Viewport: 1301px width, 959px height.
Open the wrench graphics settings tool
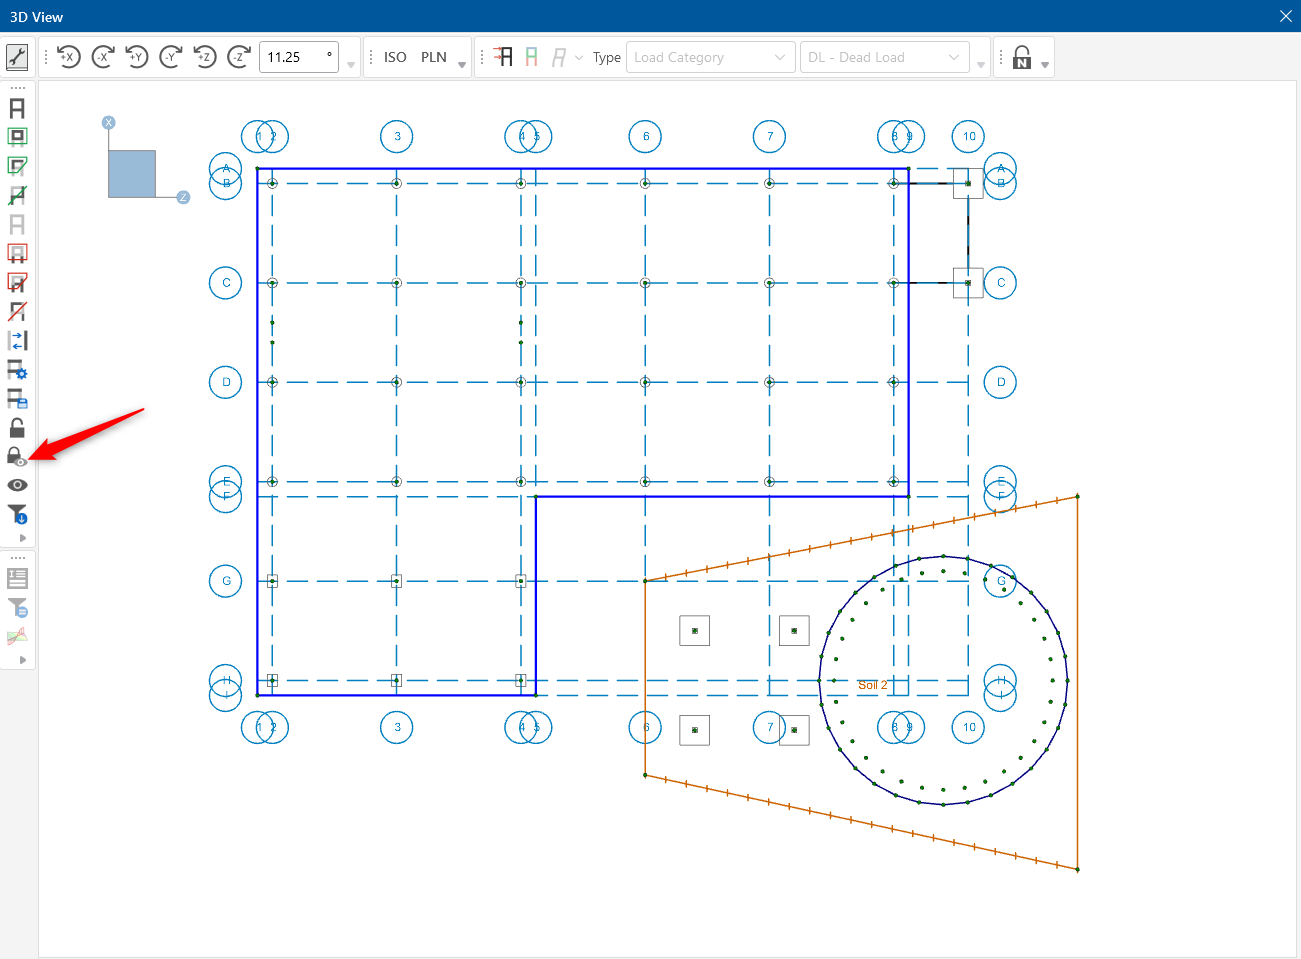click(x=17, y=57)
